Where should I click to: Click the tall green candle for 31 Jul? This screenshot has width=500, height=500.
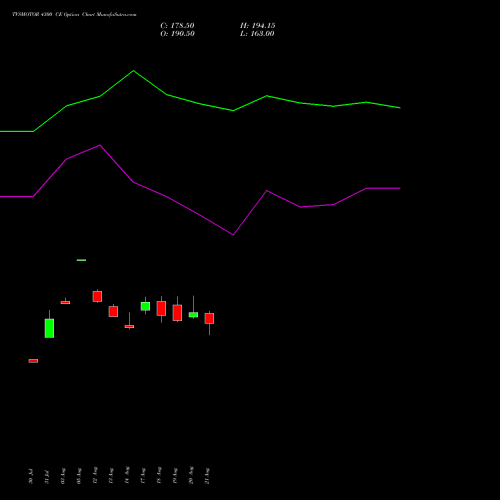[x=49, y=328]
